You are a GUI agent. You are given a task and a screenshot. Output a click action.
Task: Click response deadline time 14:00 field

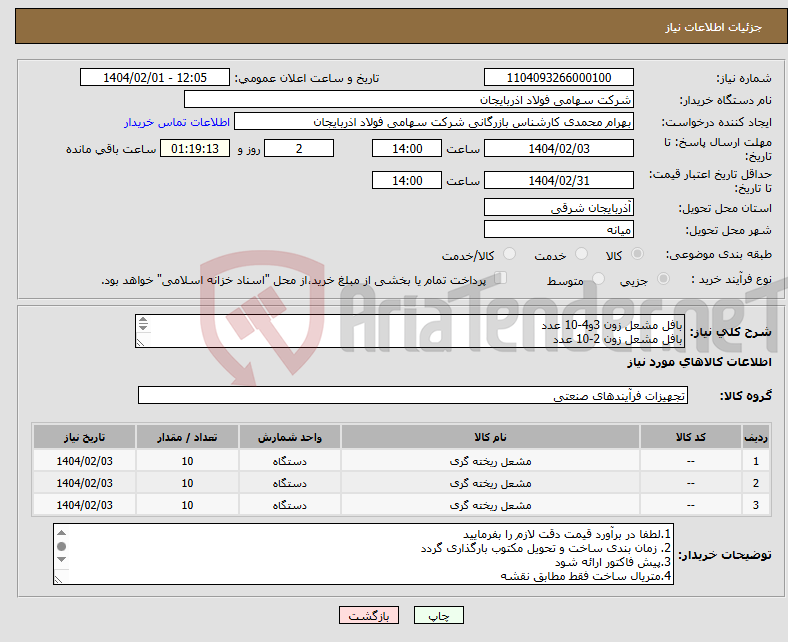coord(407,148)
